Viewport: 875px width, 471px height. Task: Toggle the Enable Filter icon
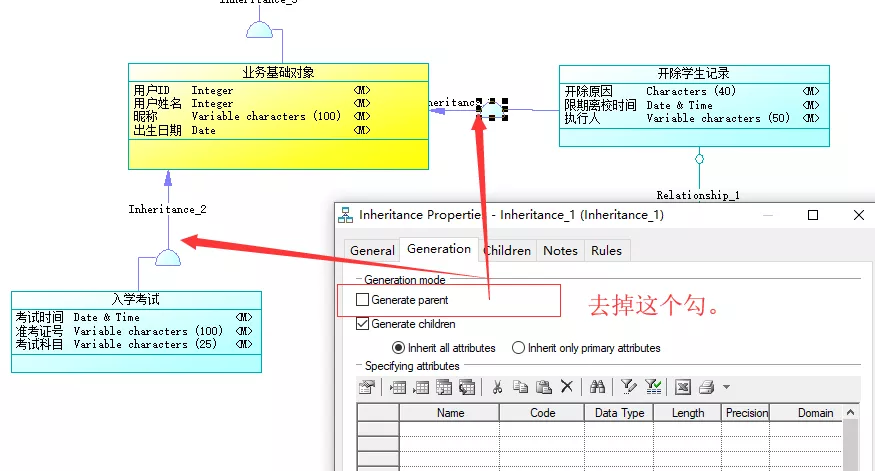point(652,387)
